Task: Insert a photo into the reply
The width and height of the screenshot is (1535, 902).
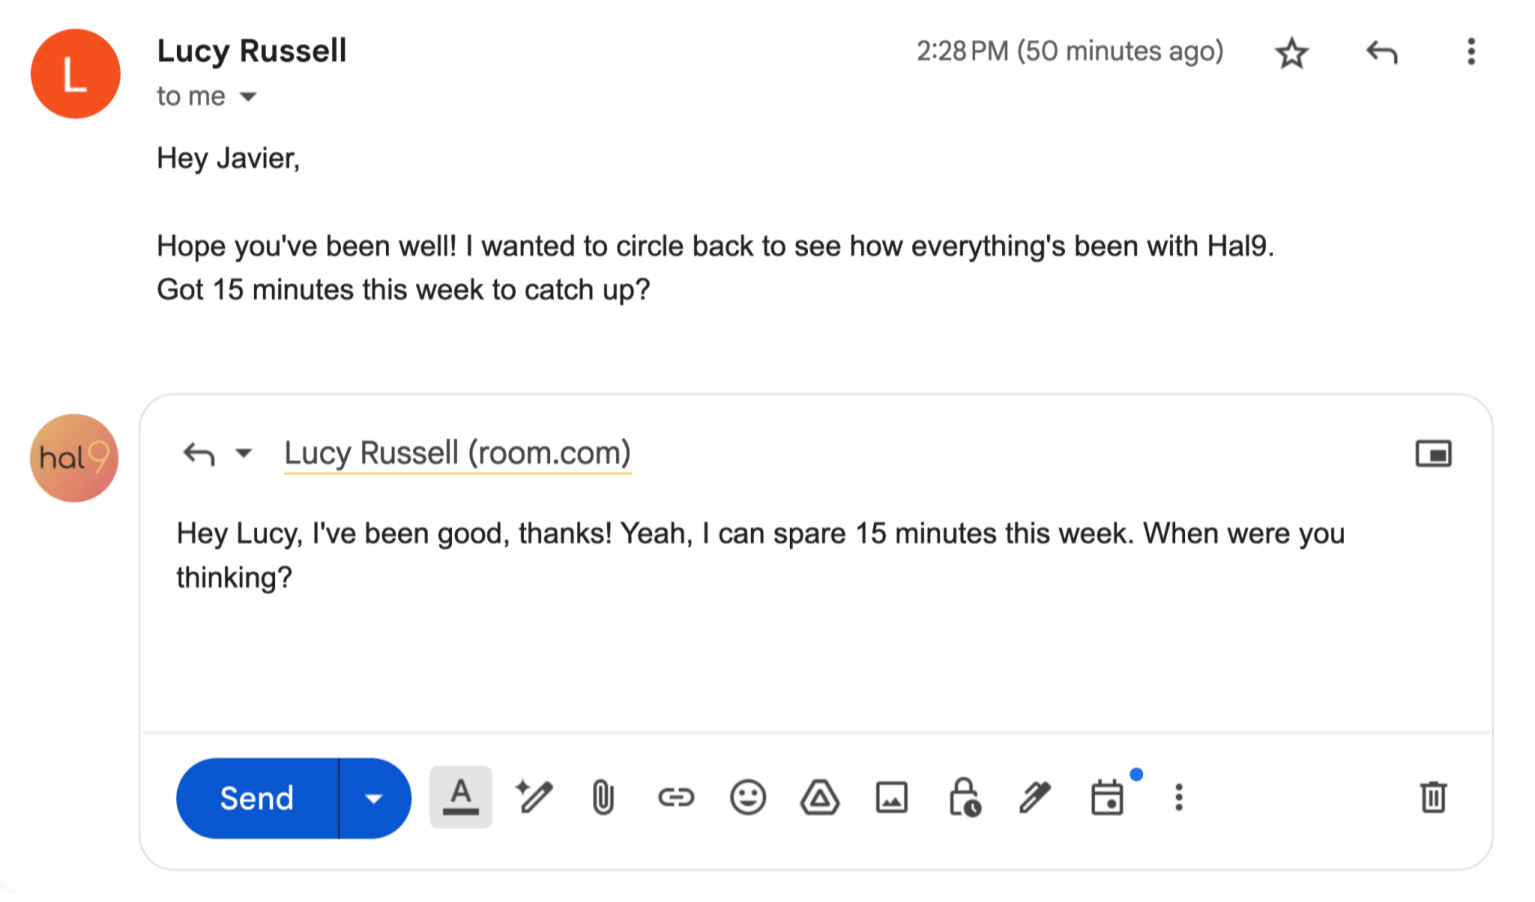Action: (x=891, y=797)
